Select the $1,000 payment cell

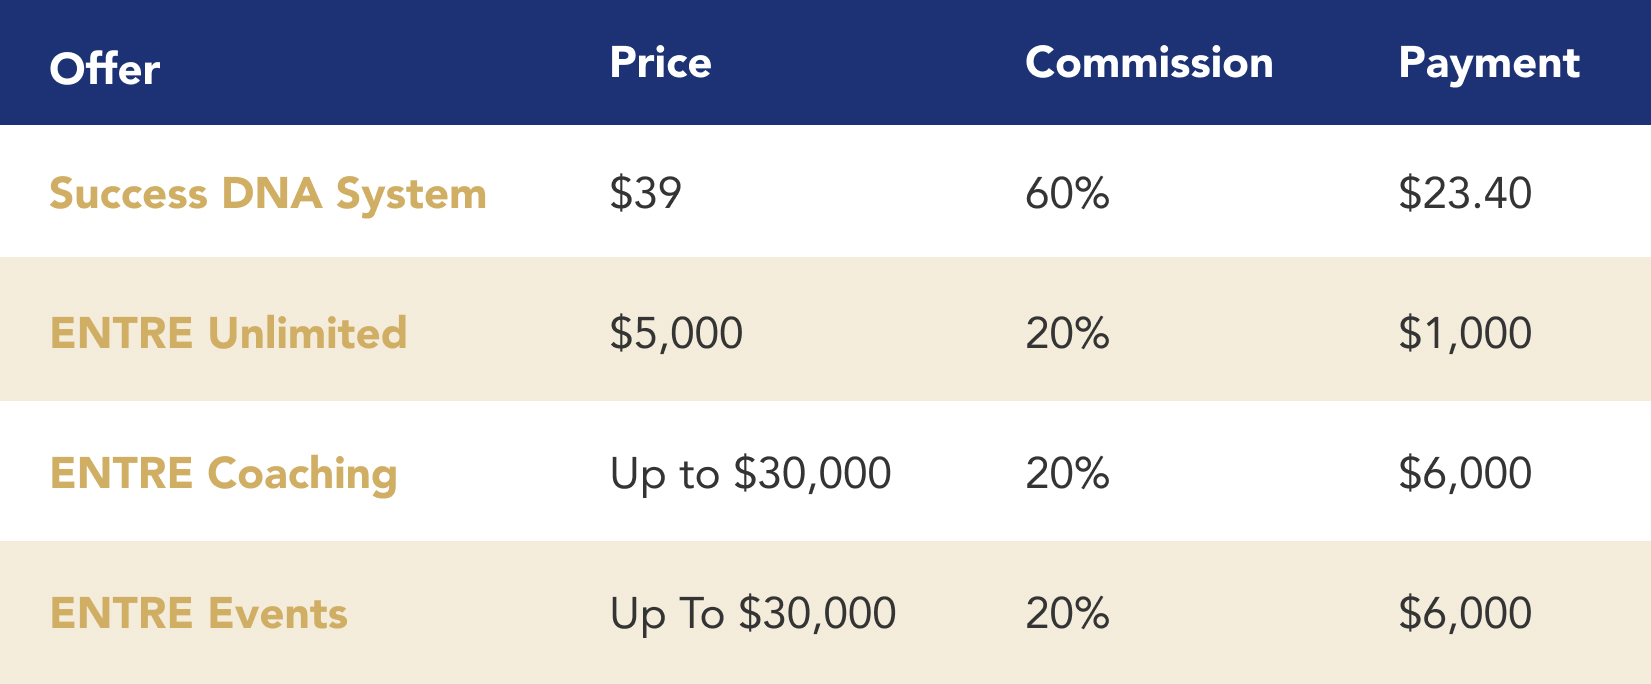1465,334
